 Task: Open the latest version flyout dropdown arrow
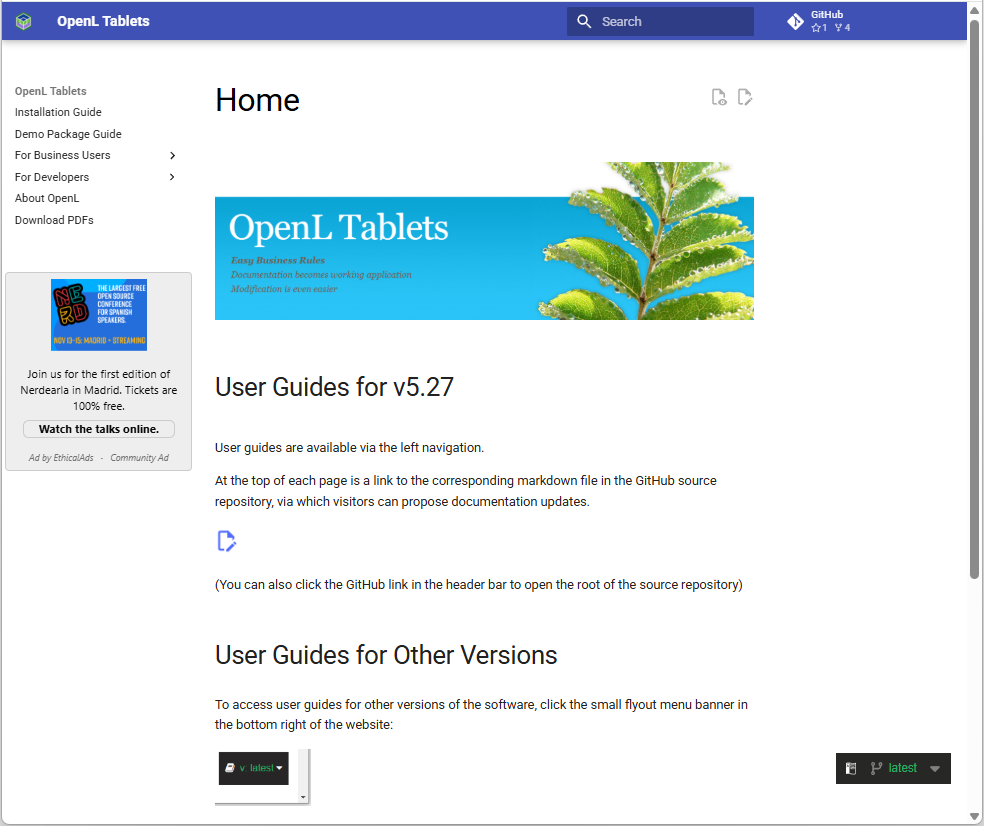934,769
